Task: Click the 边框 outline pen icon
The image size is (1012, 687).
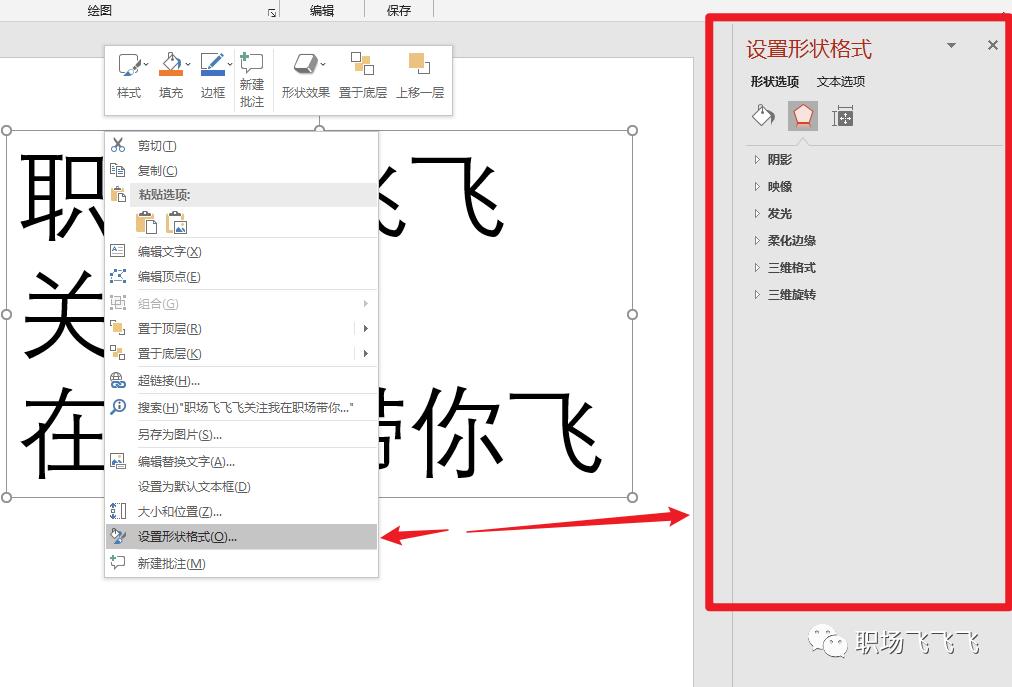Action: pyautogui.click(x=212, y=66)
